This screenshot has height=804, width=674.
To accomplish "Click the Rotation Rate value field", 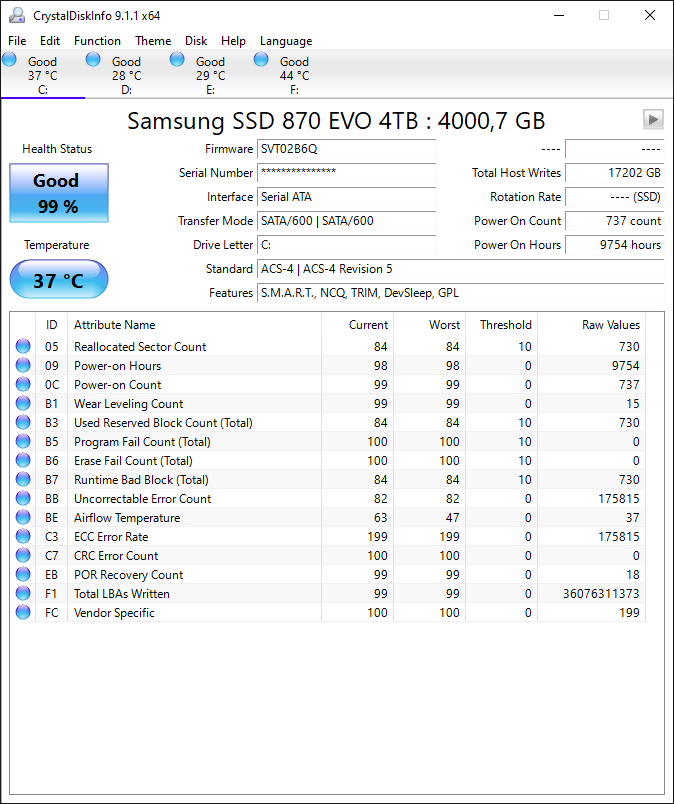I will (x=614, y=197).
